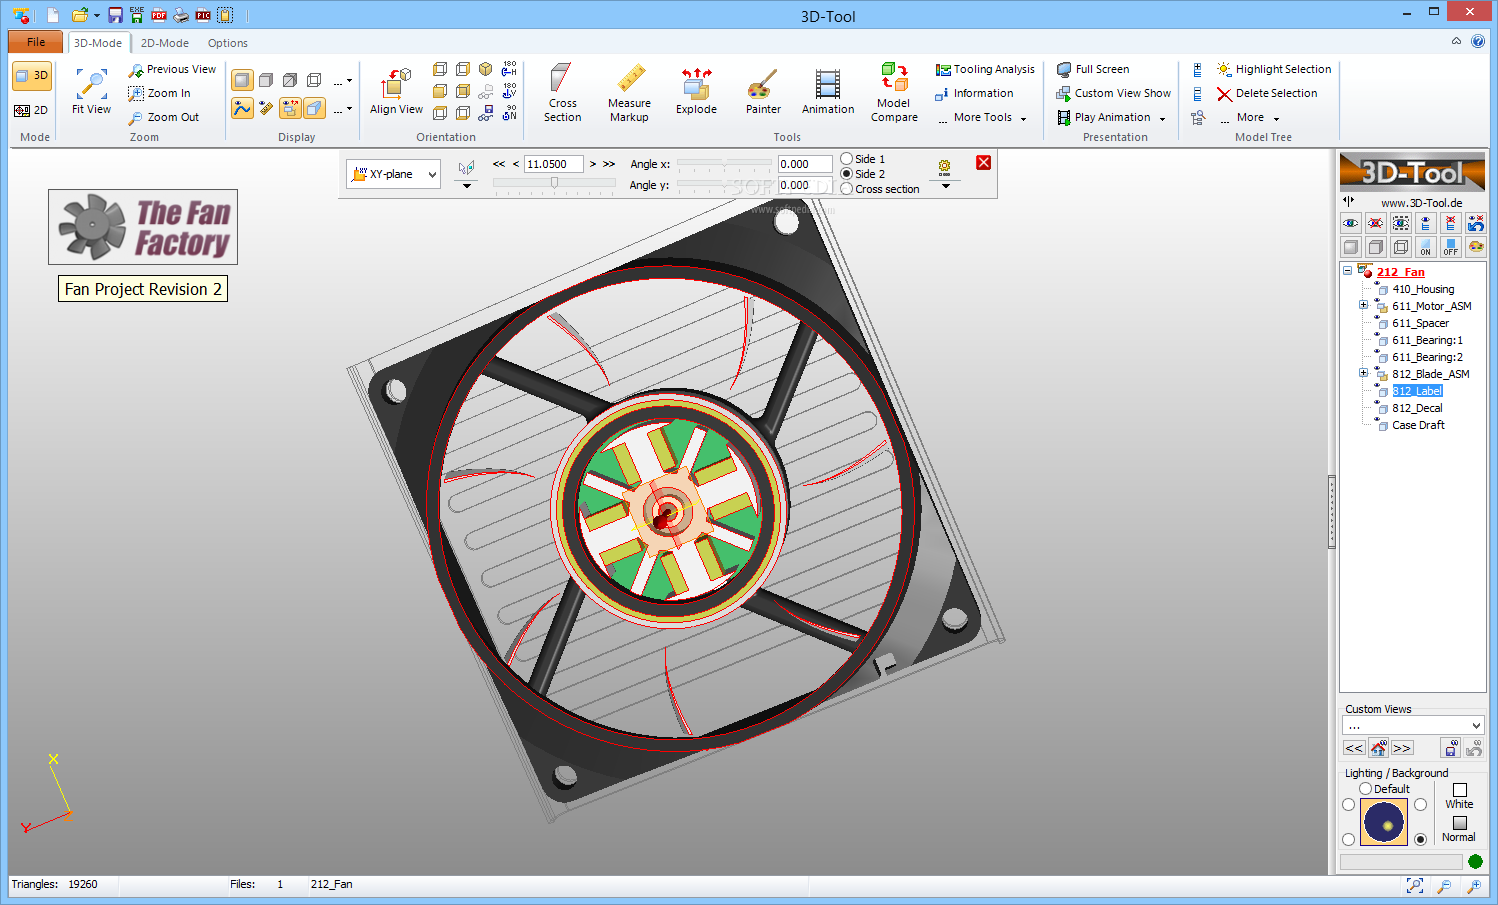
Task: Rotate view 180 degrees horizontally (180 H)
Action: [509, 68]
